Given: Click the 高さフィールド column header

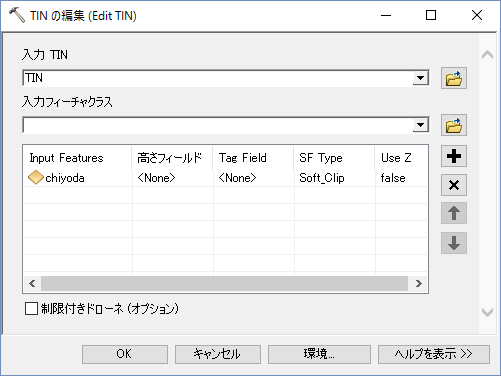Looking at the screenshot, I should 173,158.
